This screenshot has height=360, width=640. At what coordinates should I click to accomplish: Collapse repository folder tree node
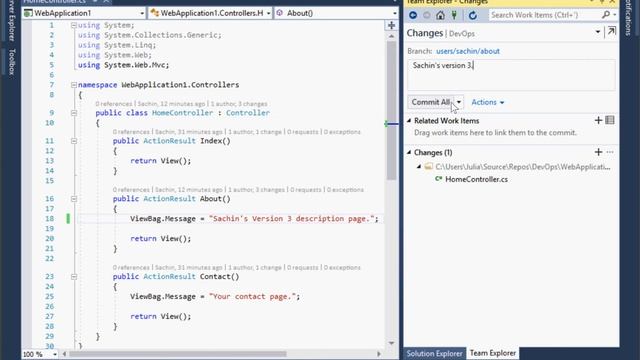point(419,167)
